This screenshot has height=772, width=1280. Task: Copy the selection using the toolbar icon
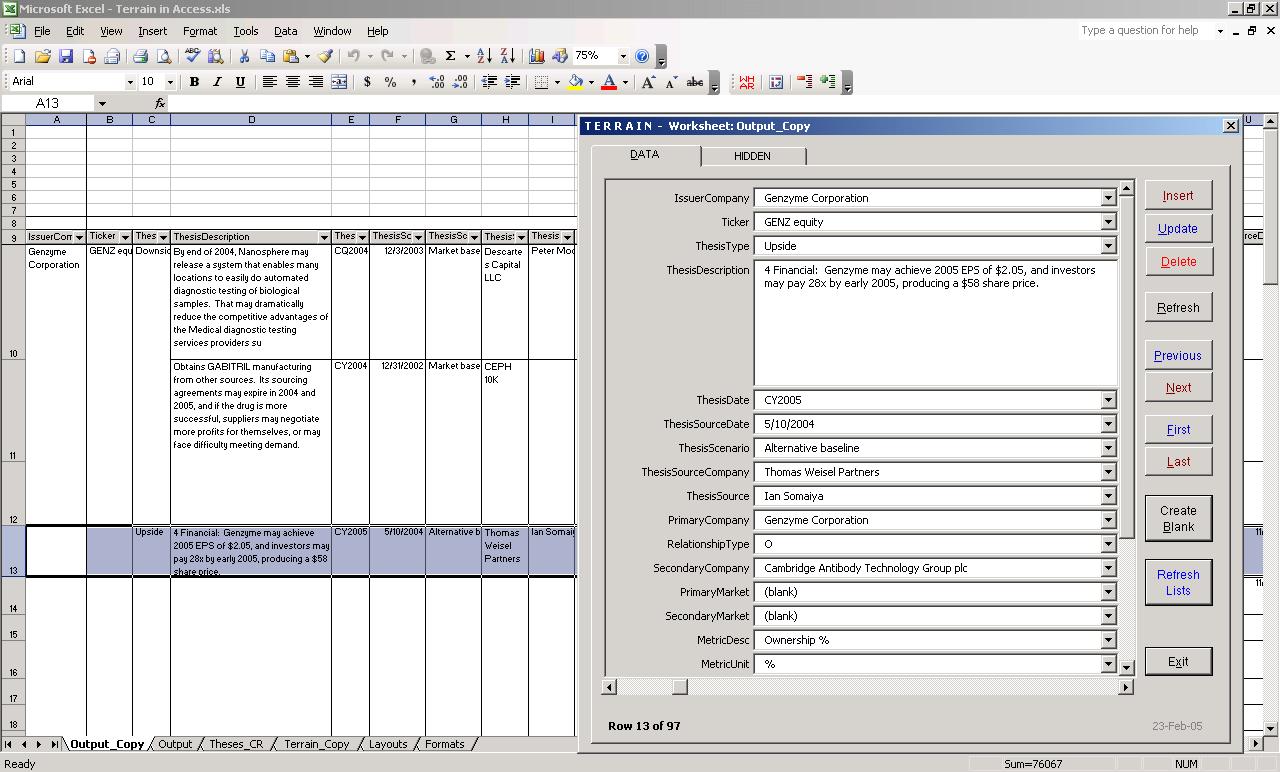(267, 56)
